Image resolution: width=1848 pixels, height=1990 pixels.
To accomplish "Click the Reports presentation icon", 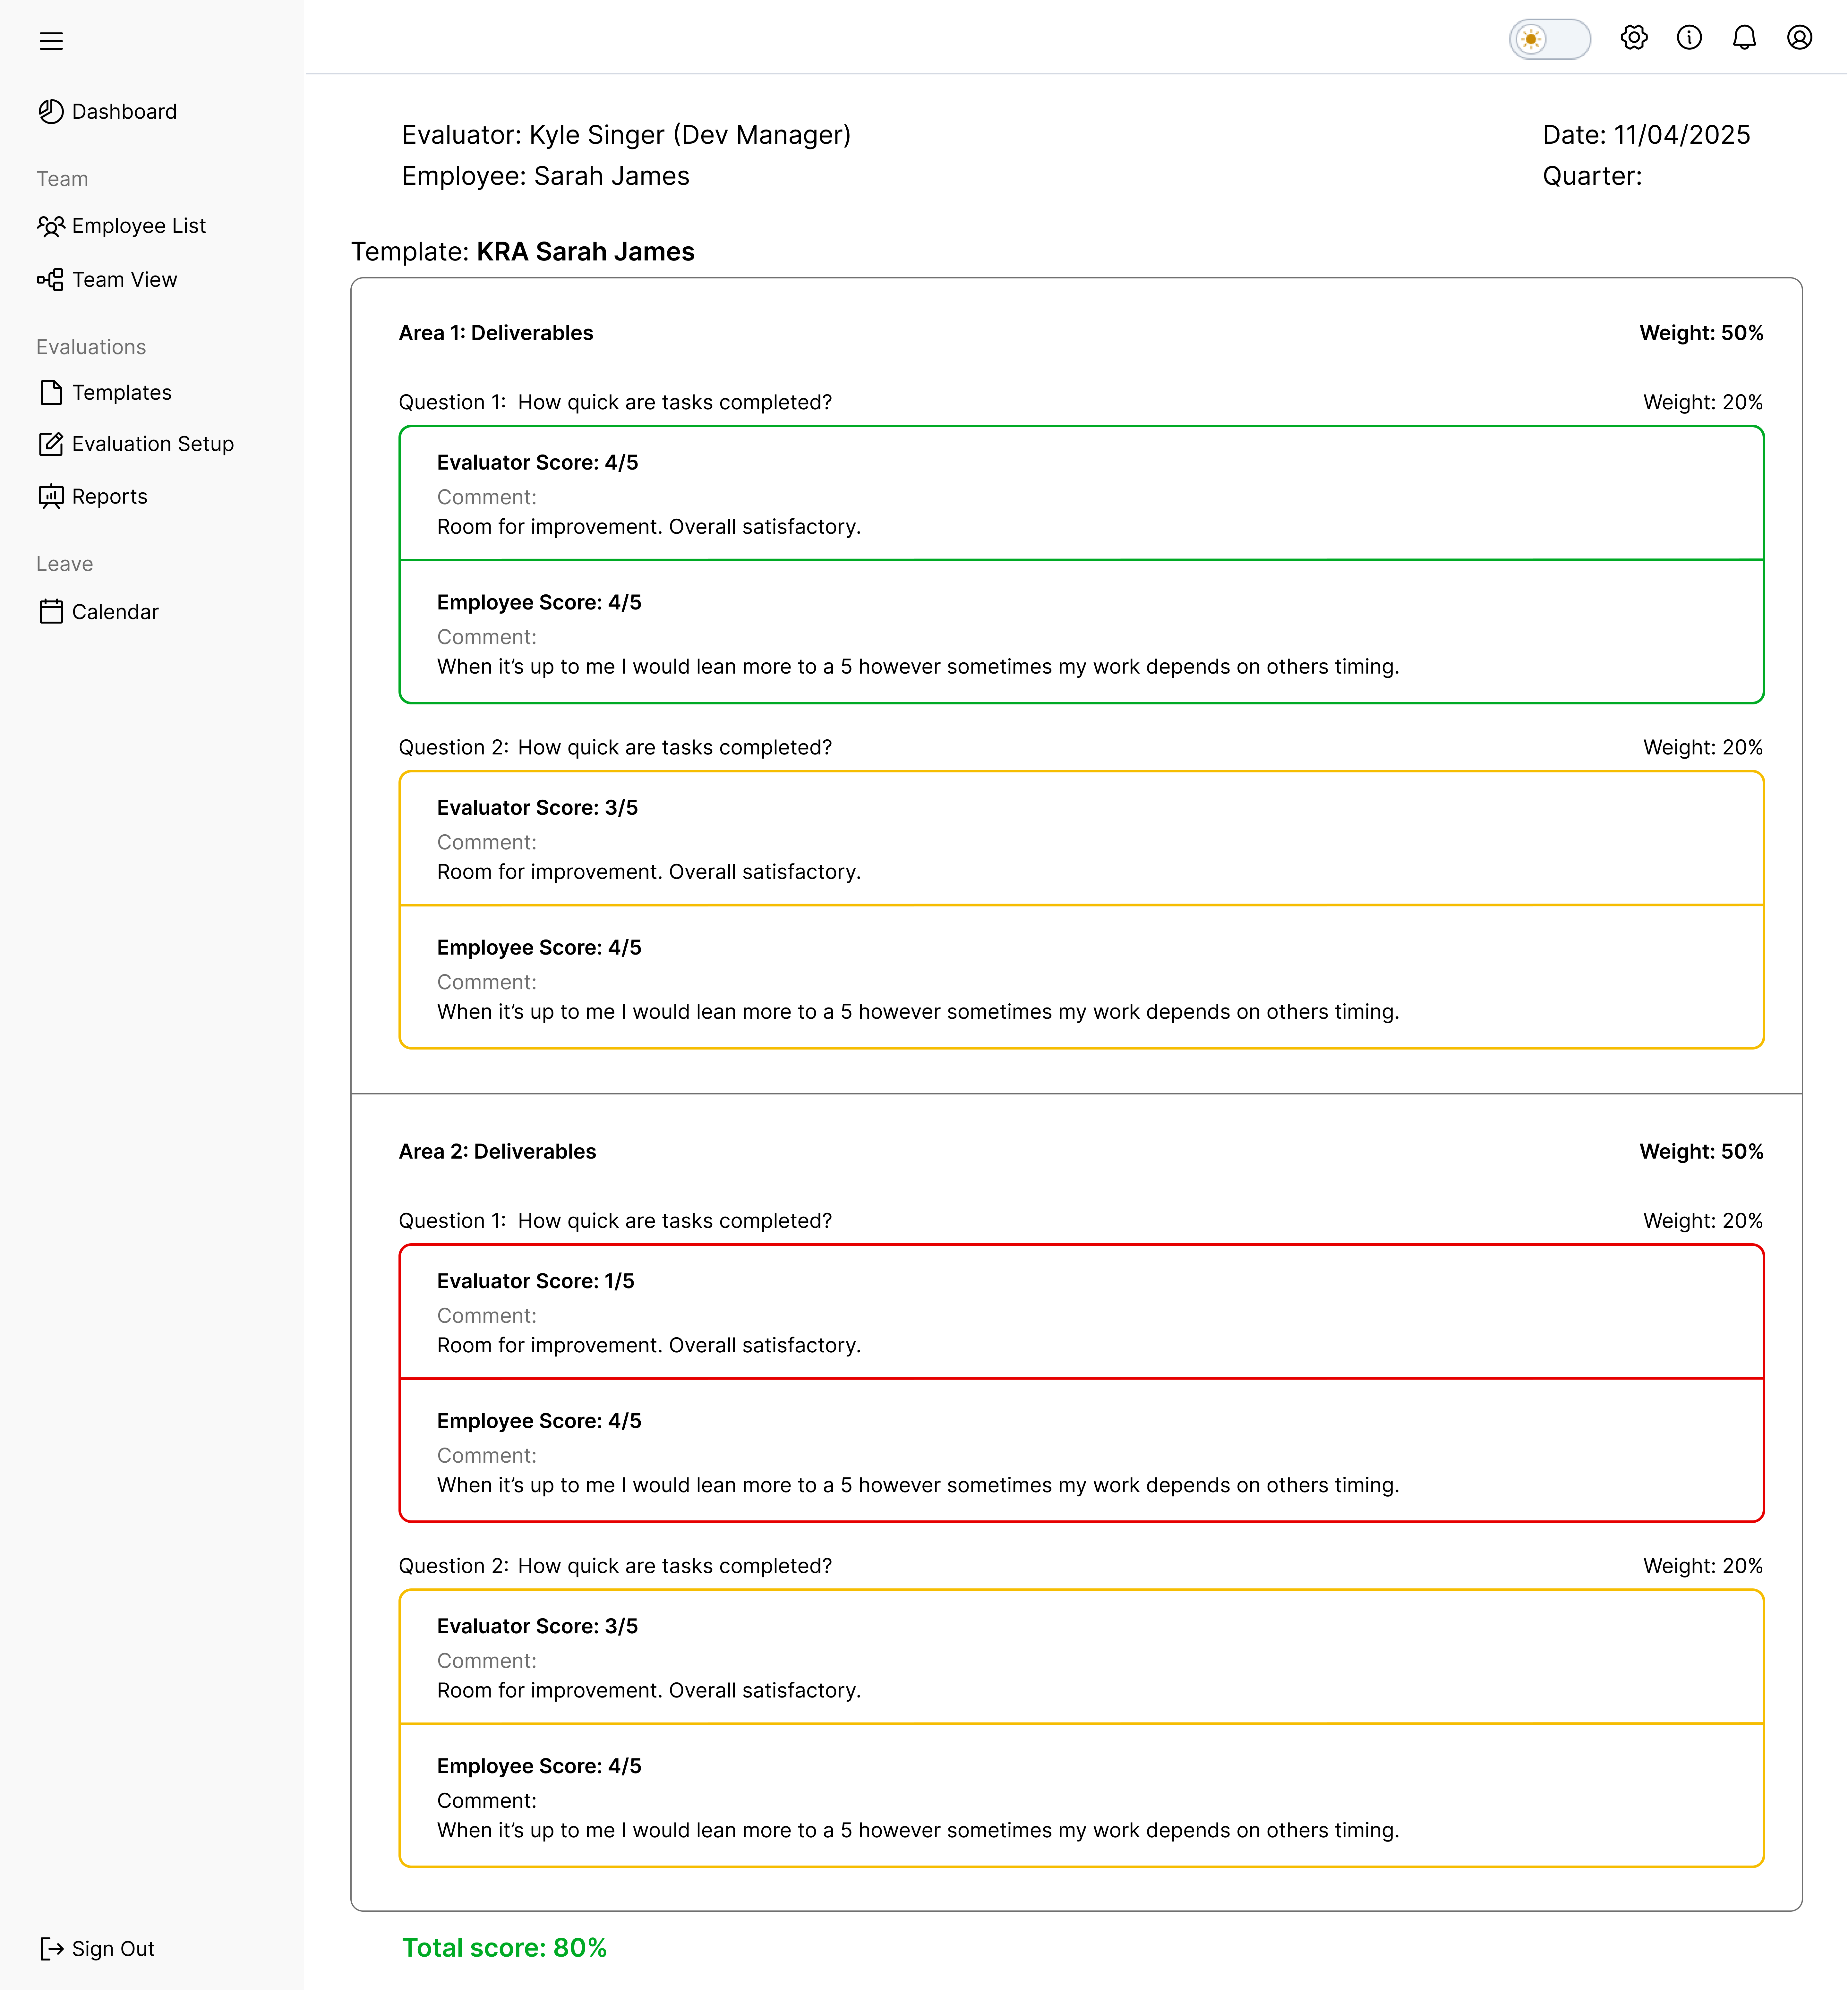I will 51,497.
